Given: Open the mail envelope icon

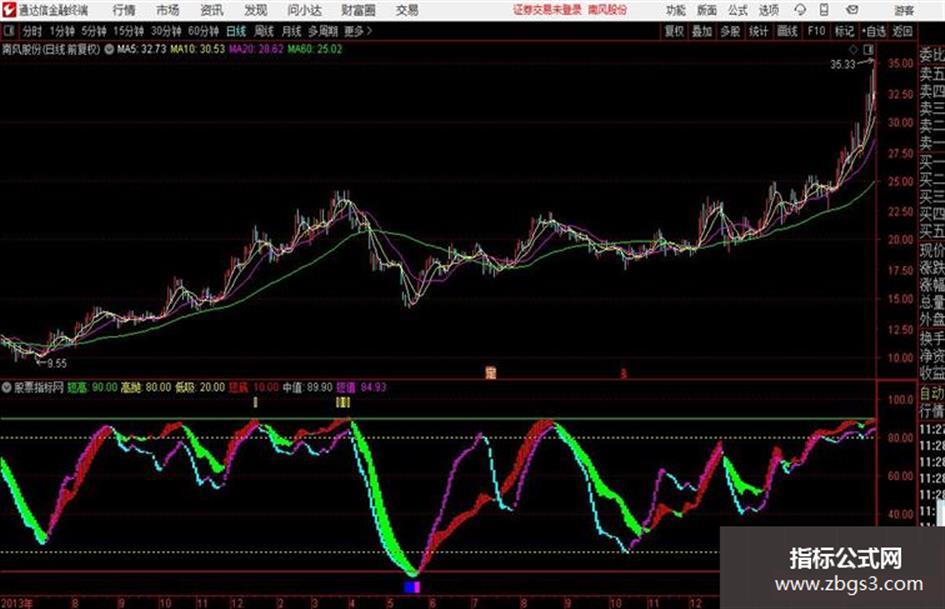Looking at the screenshot, I should (x=852, y=10).
